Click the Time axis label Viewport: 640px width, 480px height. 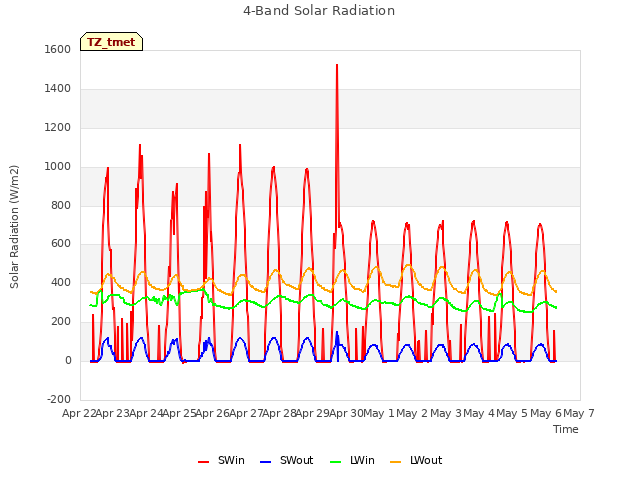(x=566, y=429)
